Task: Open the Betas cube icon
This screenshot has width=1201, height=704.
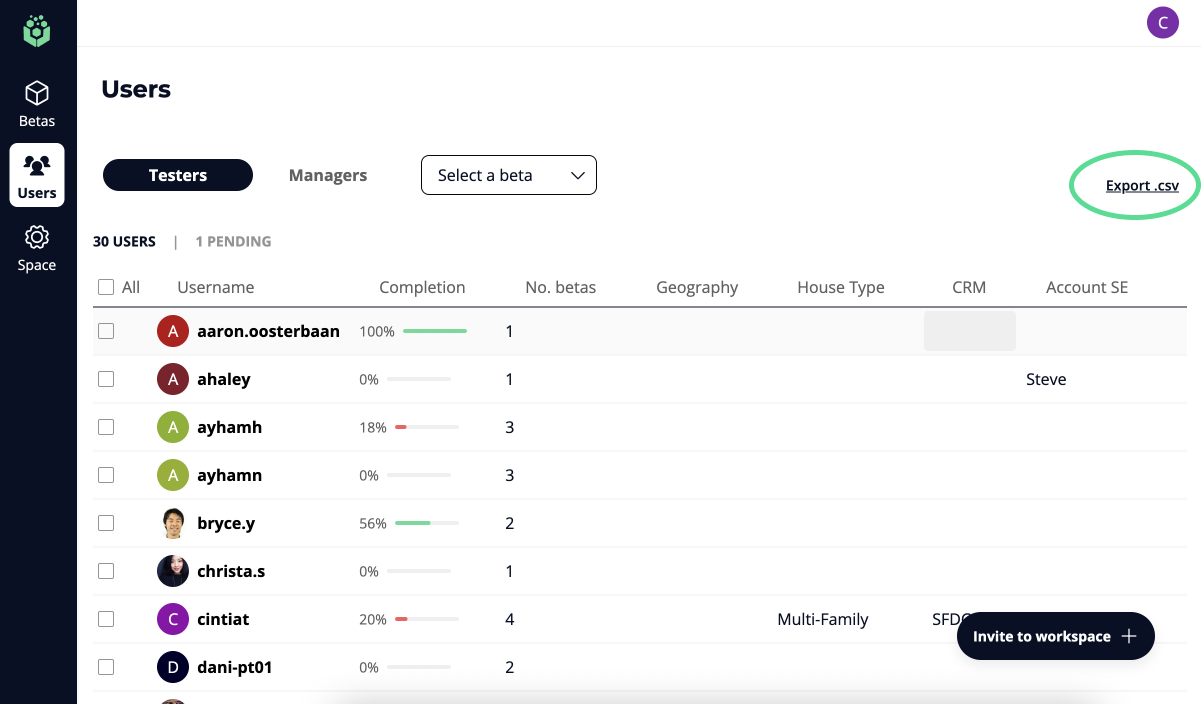Action: click(x=37, y=94)
